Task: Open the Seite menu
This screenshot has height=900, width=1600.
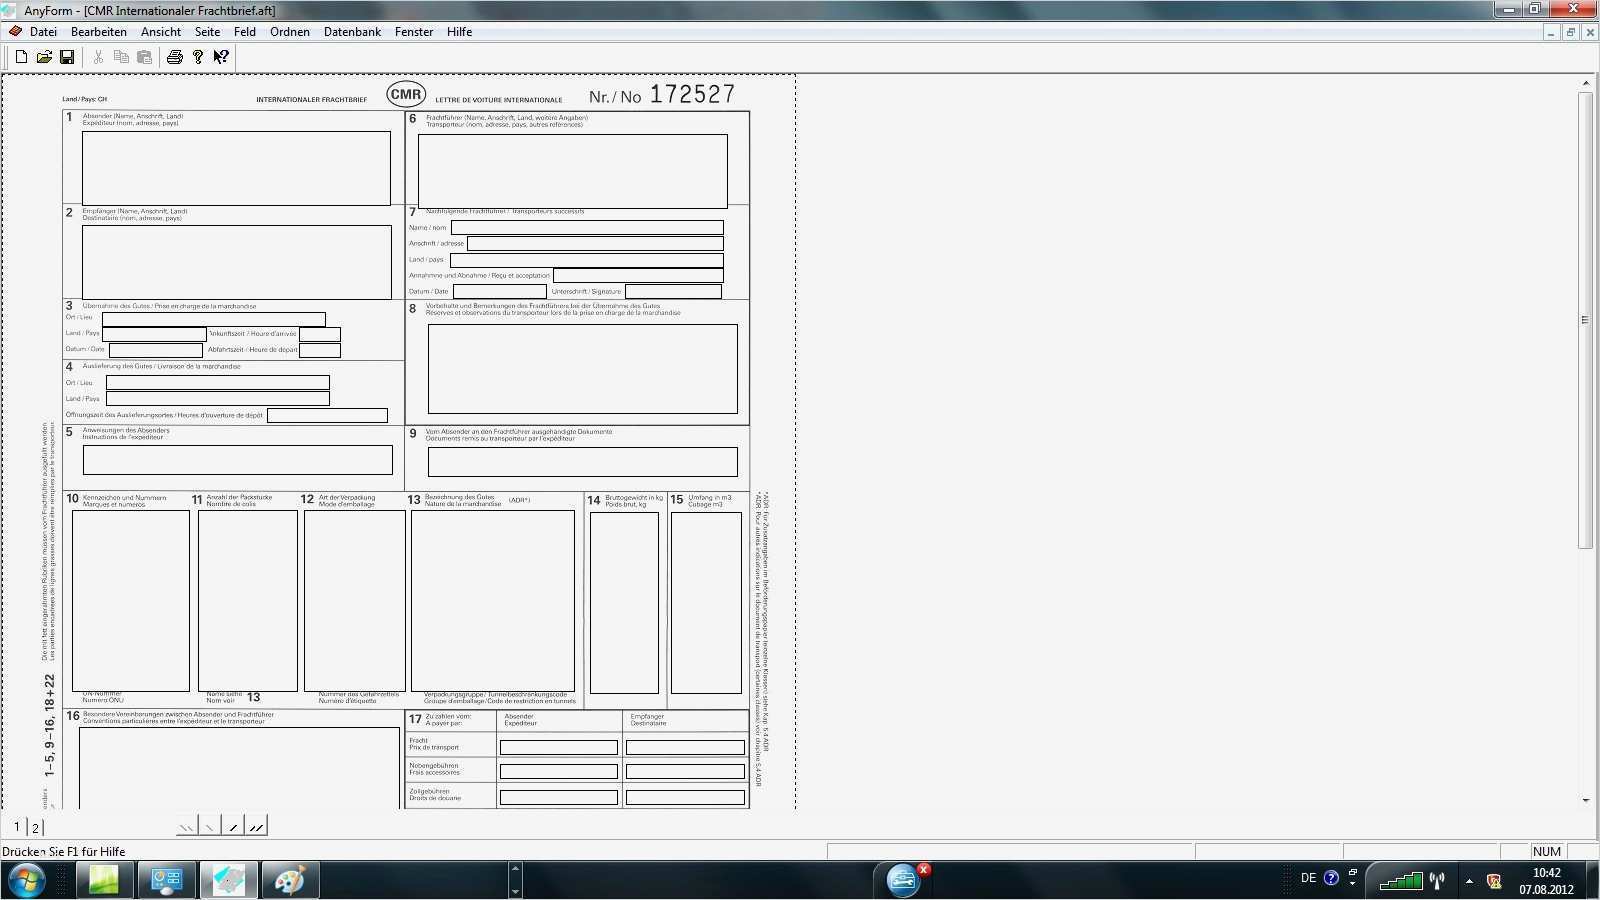Action: [207, 32]
